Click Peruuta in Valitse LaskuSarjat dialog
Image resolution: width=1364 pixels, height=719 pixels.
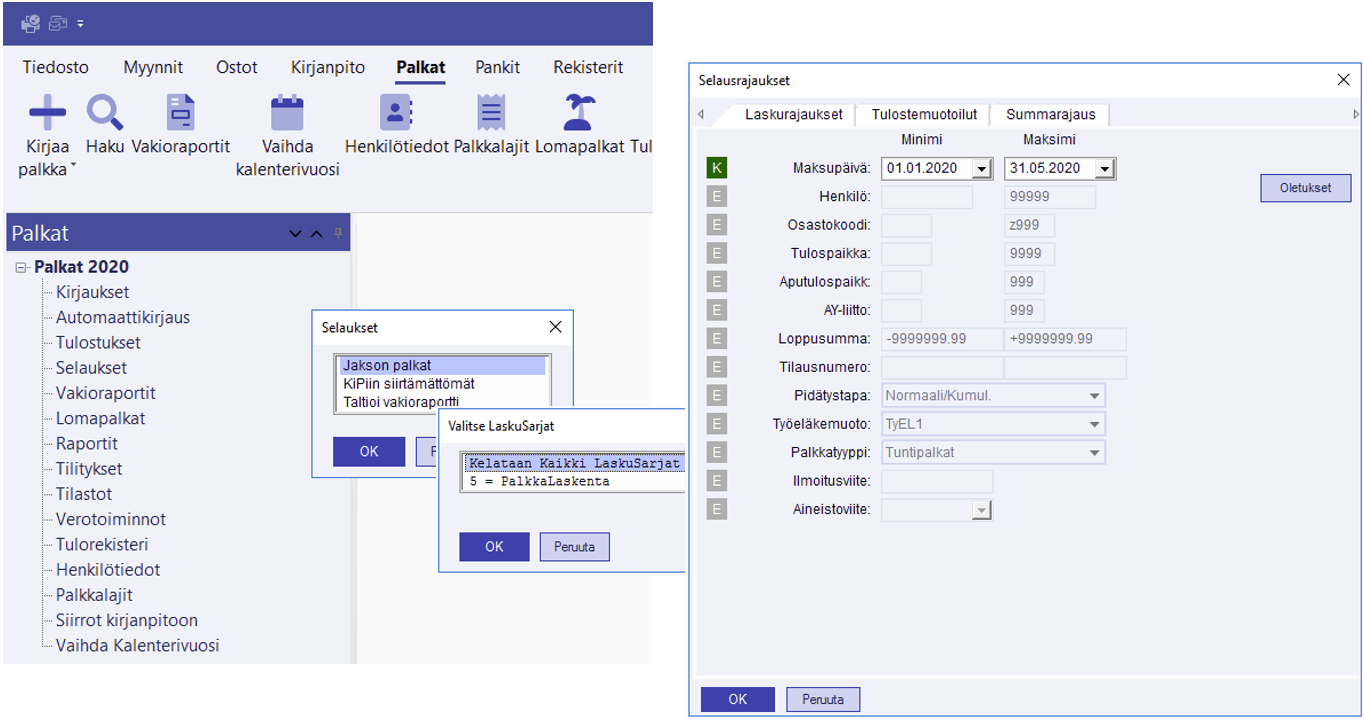tap(574, 547)
